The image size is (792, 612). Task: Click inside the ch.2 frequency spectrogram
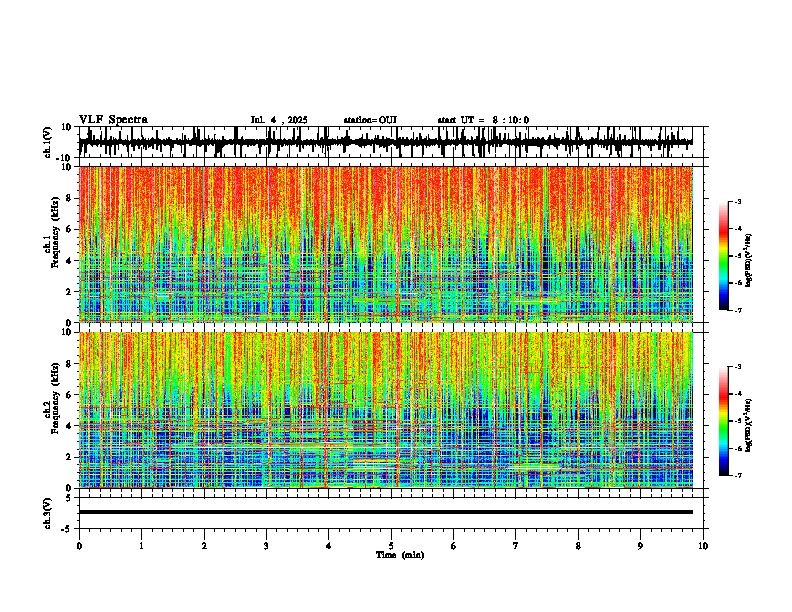386,410
